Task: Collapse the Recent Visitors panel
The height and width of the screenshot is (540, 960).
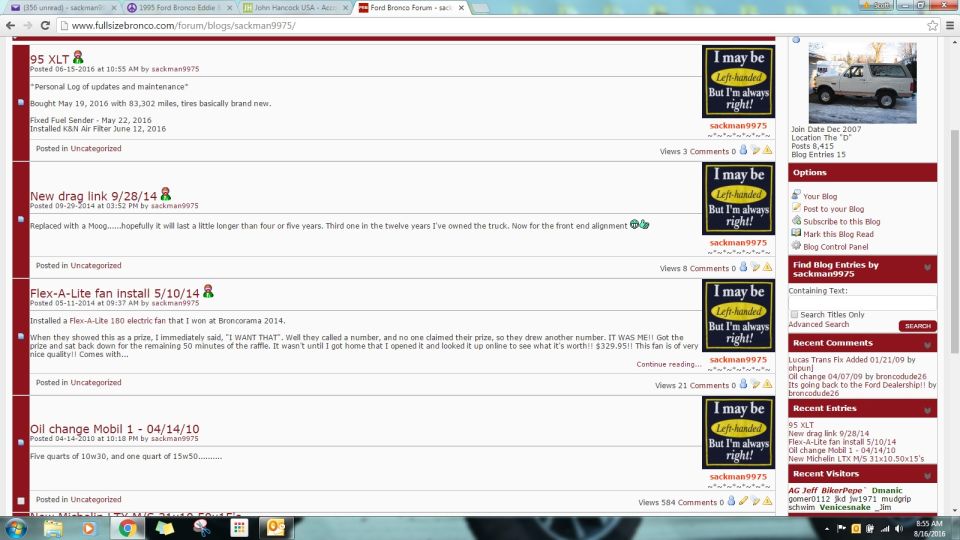Action: (x=928, y=476)
